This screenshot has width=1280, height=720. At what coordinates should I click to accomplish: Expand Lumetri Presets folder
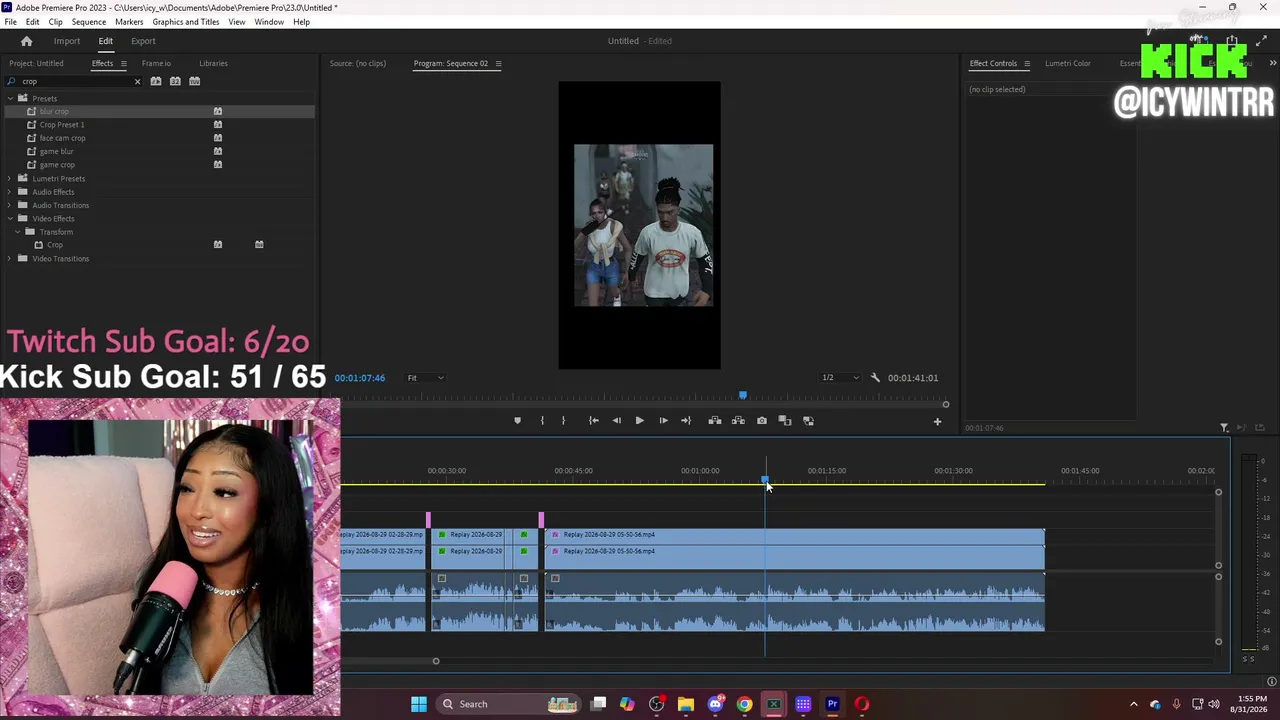10,178
